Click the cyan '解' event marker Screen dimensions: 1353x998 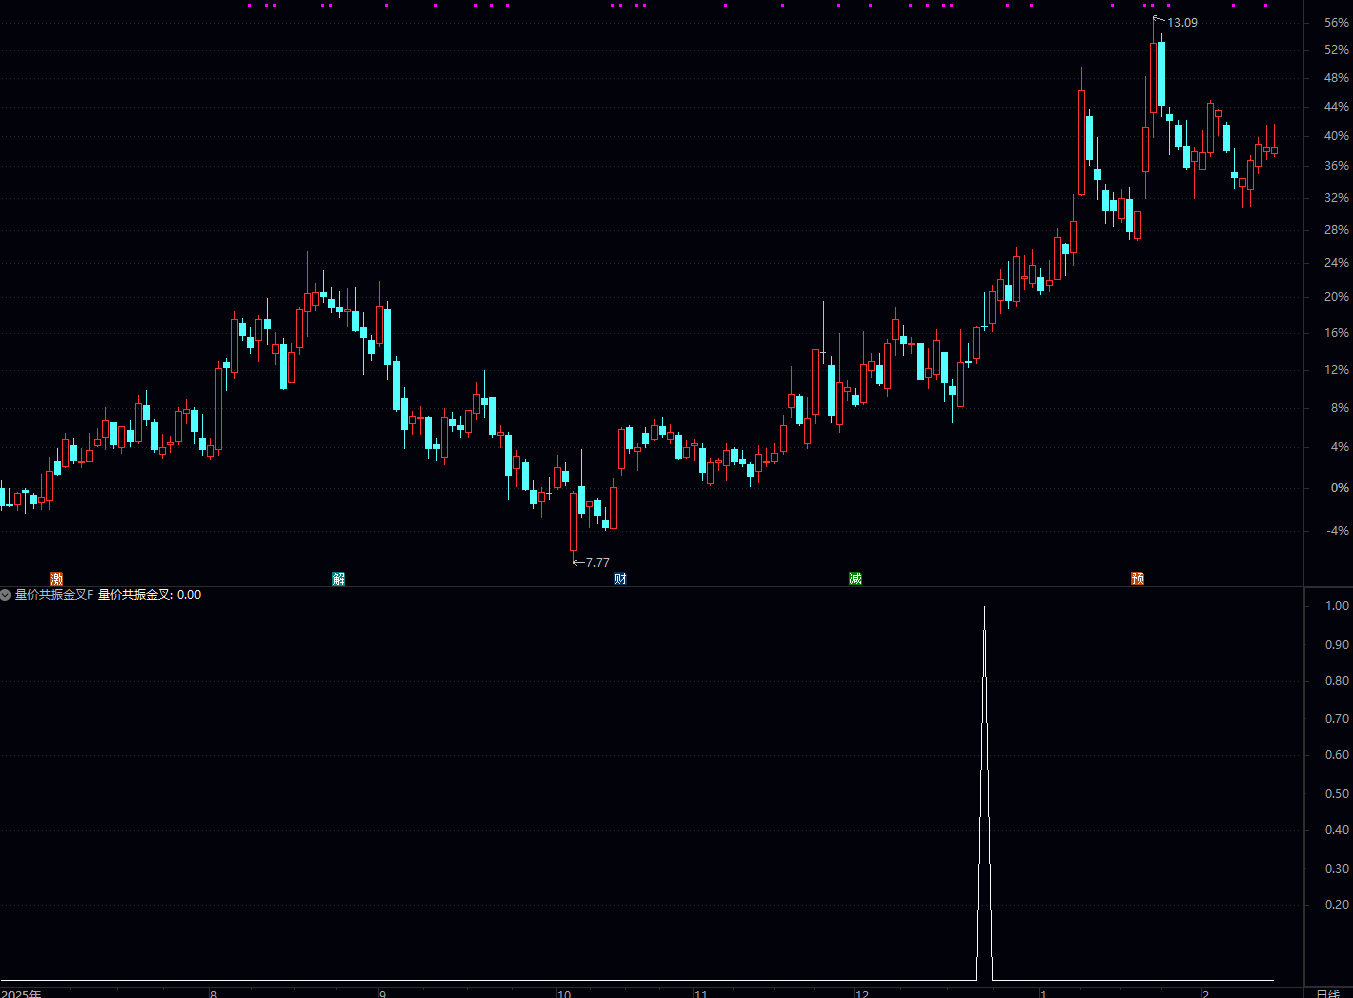[339, 578]
